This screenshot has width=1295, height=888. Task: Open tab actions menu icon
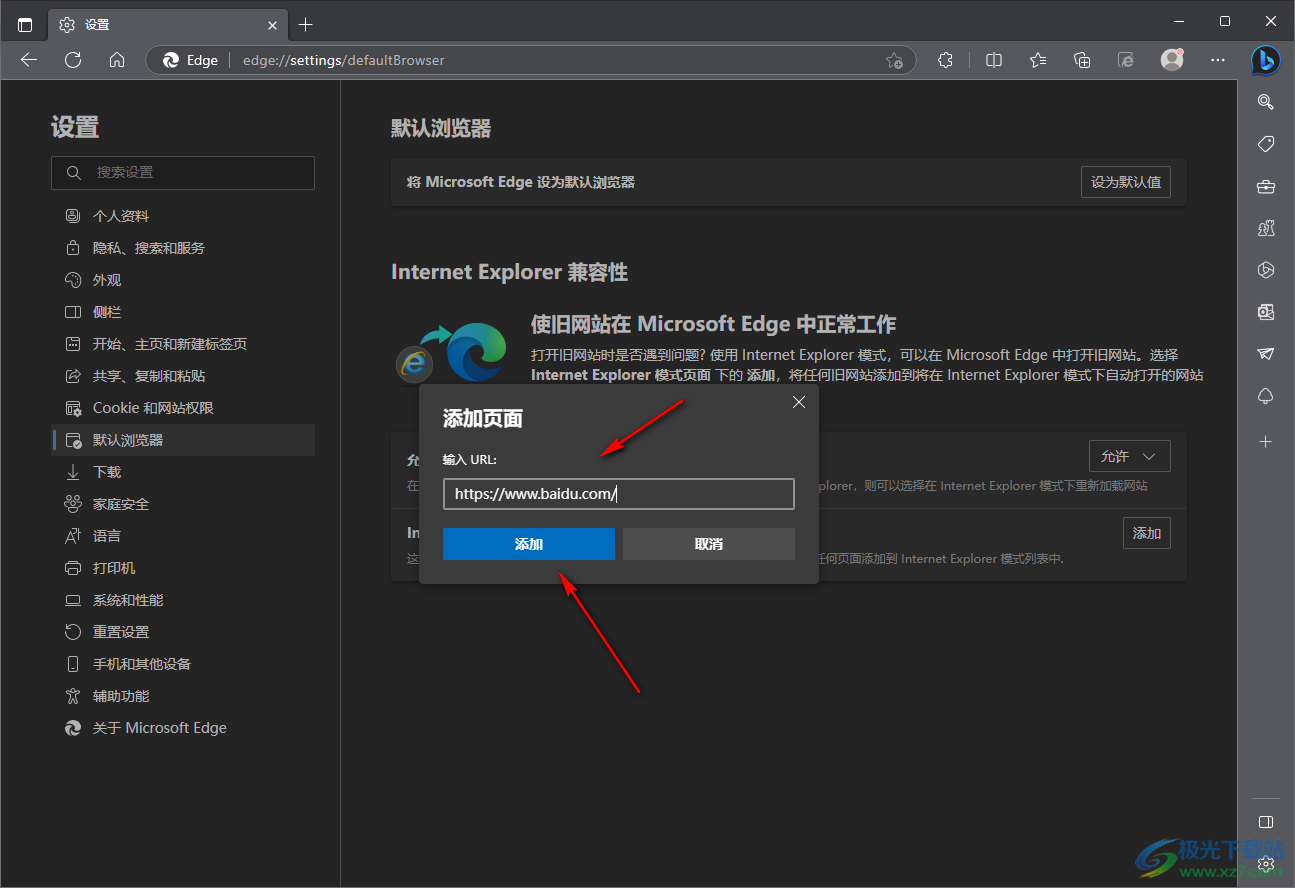25,24
